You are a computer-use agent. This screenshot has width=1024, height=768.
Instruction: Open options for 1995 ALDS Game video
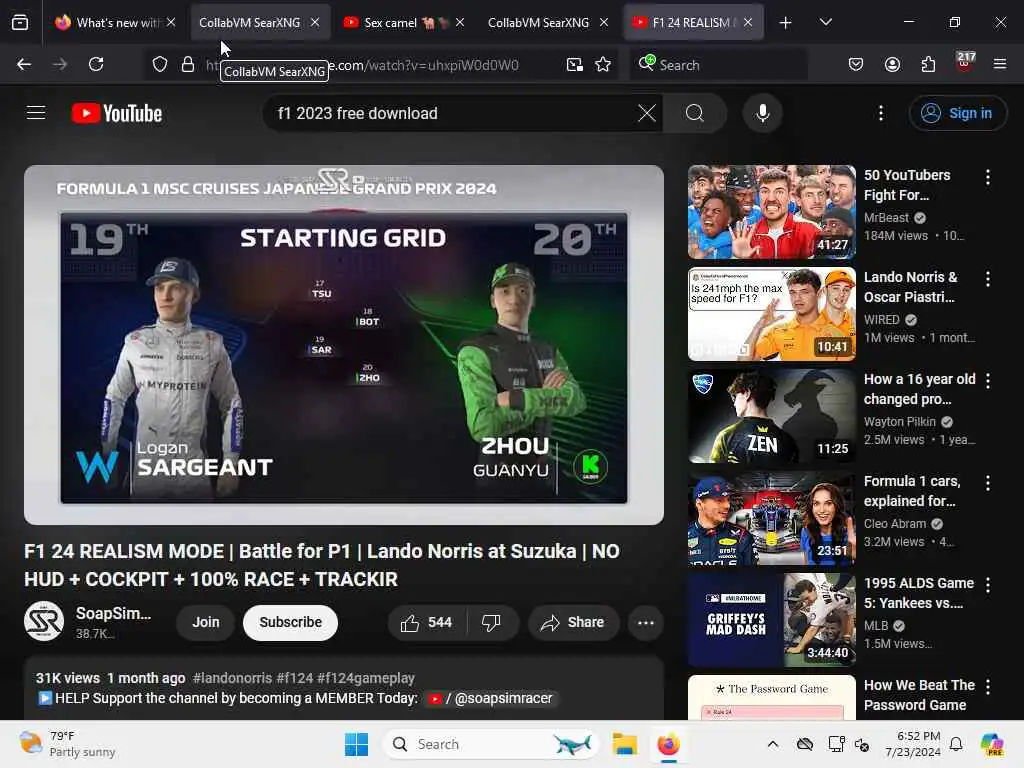click(988, 585)
